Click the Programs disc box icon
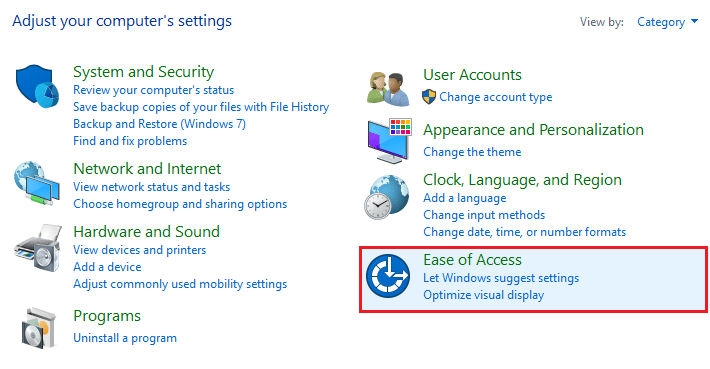This screenshot has width=710, height=369. [x=39, y=328]
